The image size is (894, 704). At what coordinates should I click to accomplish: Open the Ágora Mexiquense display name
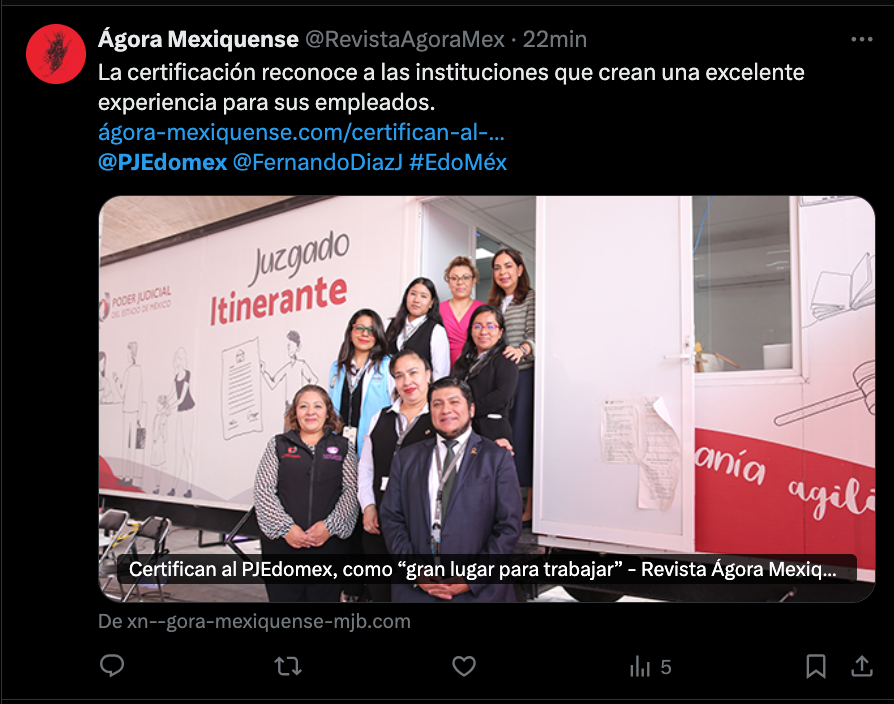pyautogui.click(x=198, y=39)
